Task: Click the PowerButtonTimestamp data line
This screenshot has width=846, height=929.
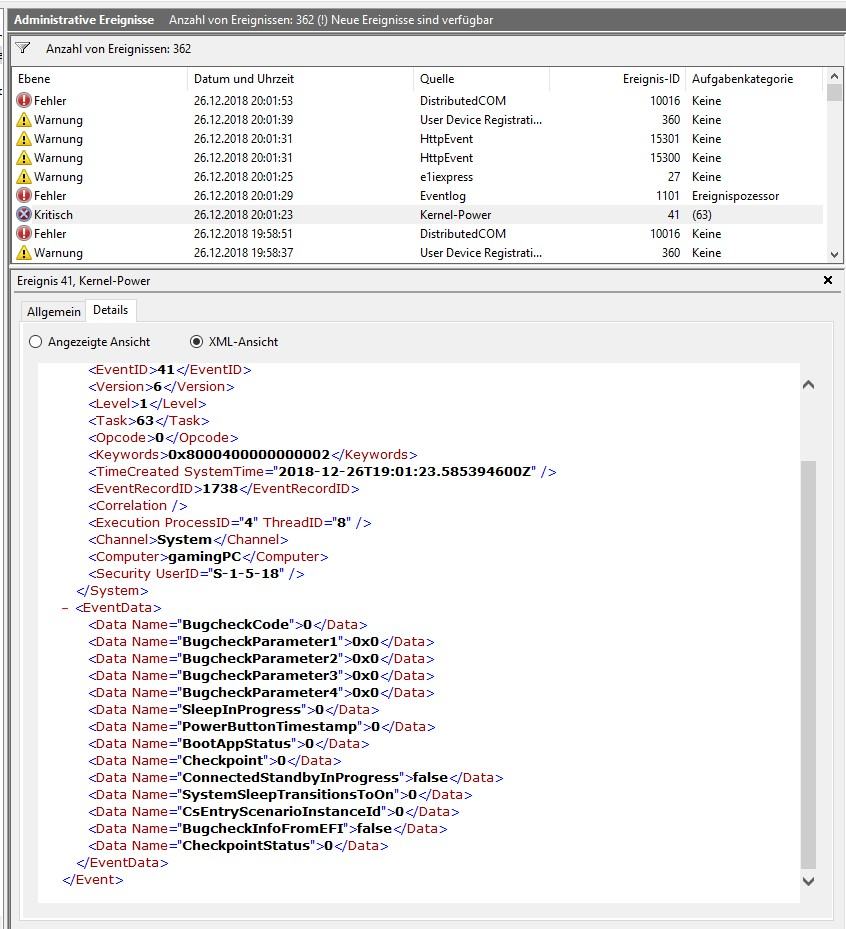Action: 261,726
